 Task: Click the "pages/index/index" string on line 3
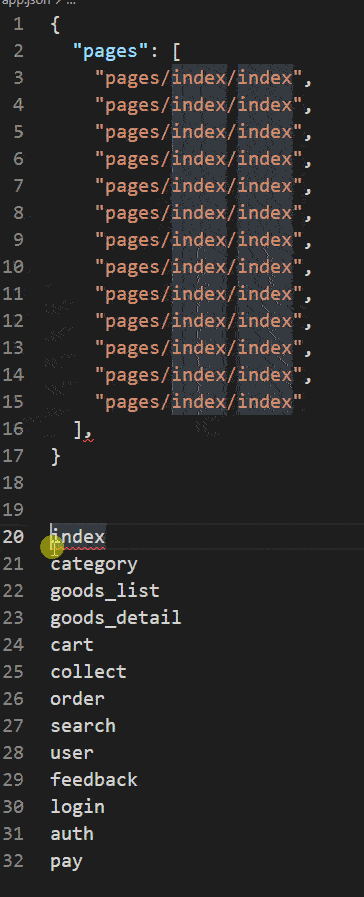[x=199, y=78]
